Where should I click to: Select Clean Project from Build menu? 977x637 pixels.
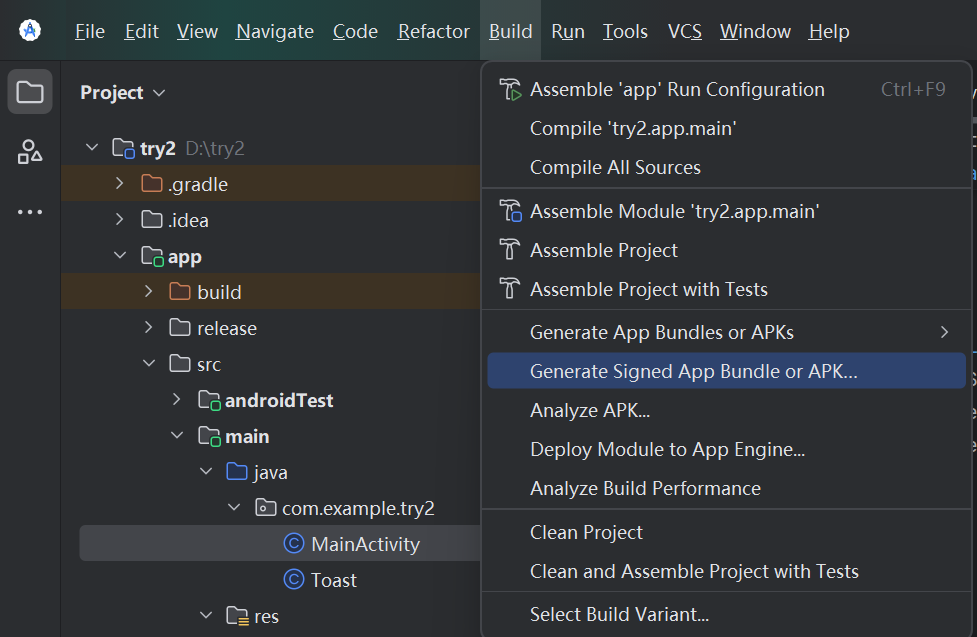pos(586,532)
